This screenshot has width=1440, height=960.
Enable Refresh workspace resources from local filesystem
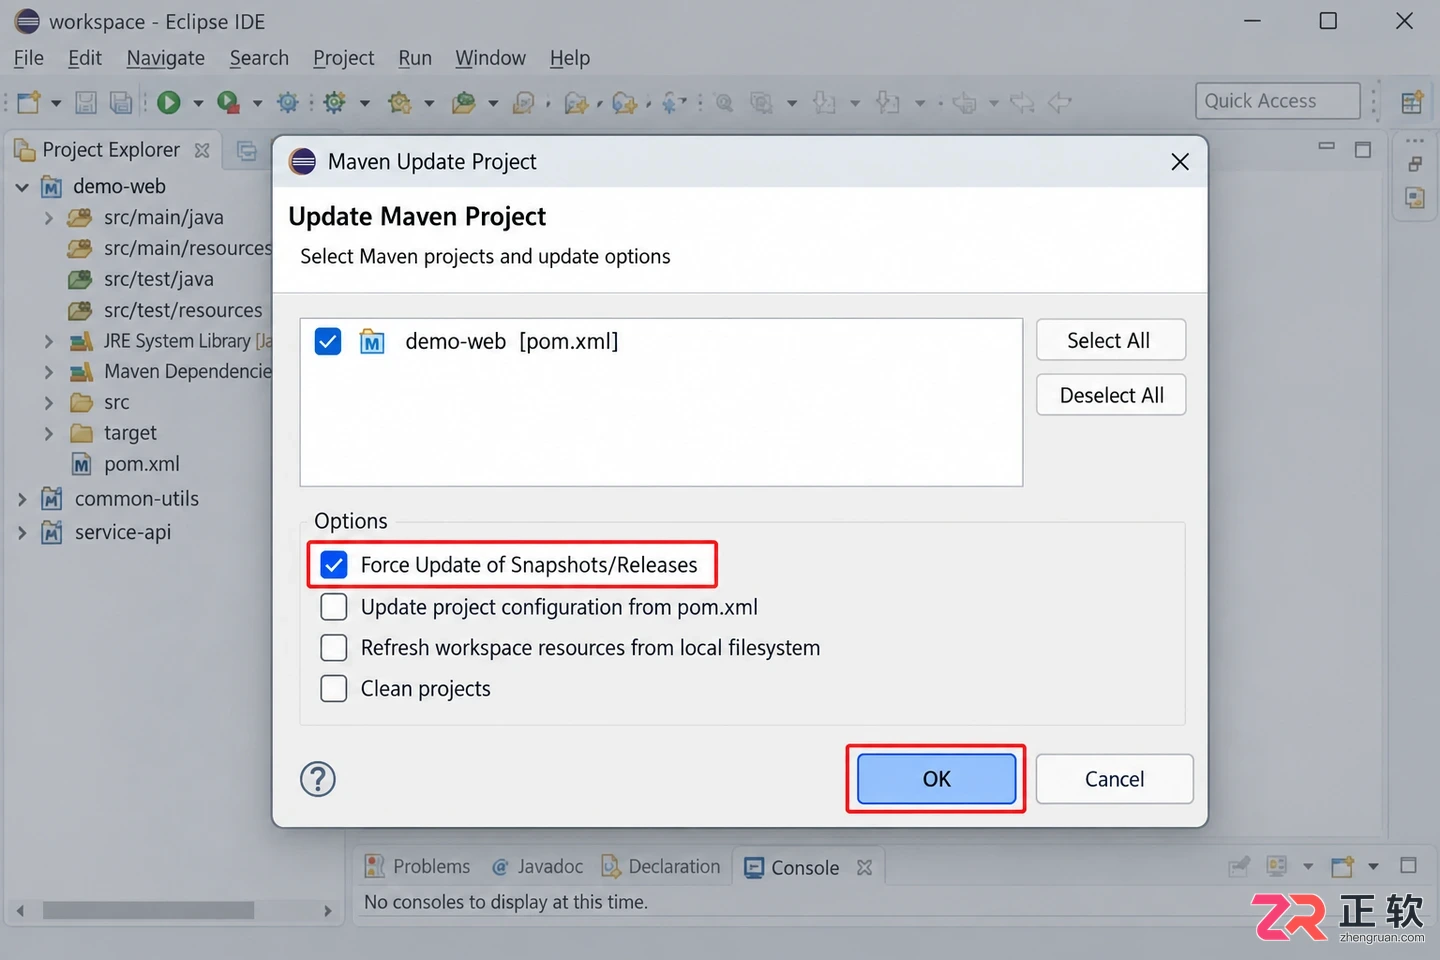(x=334, y=648)
